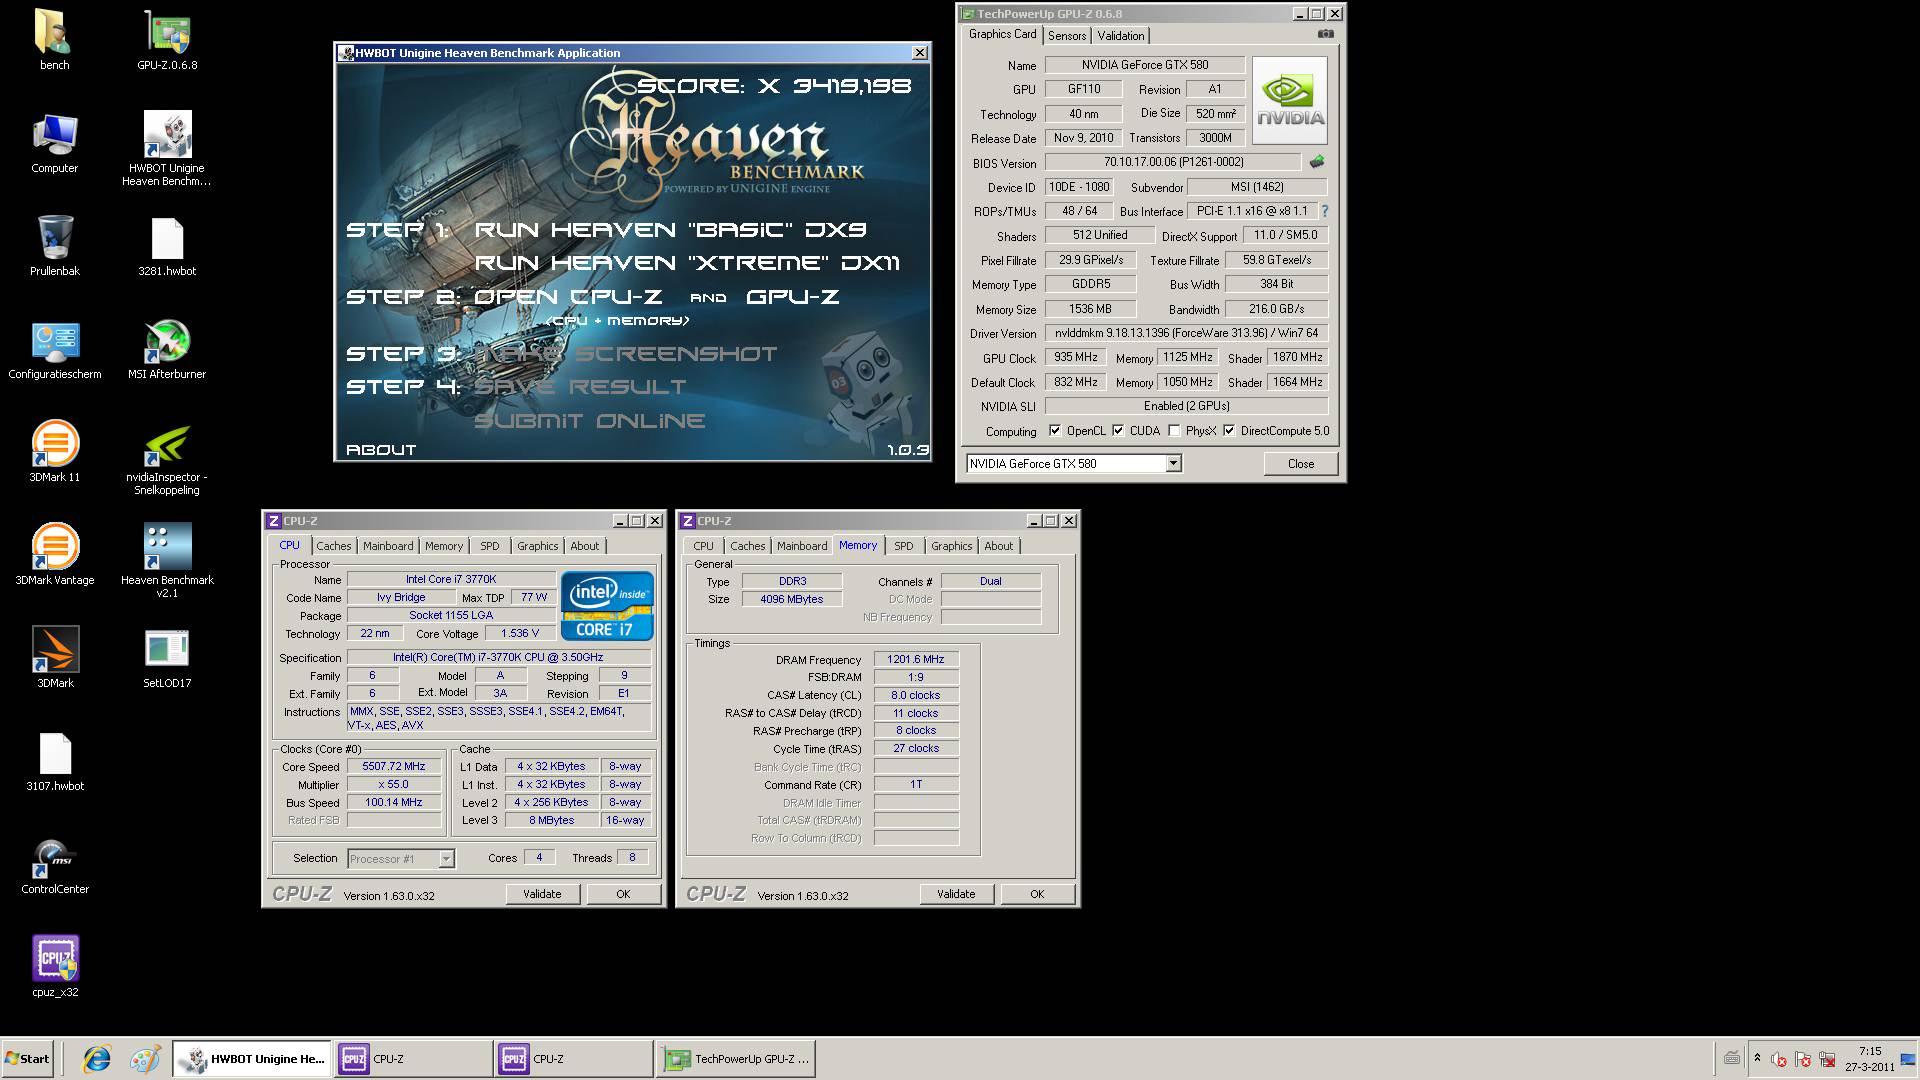1920x1080 pixels.
Task: Select the 3DMark desktop shortcut
Action: pyautogui.click(x=54, y=658)
